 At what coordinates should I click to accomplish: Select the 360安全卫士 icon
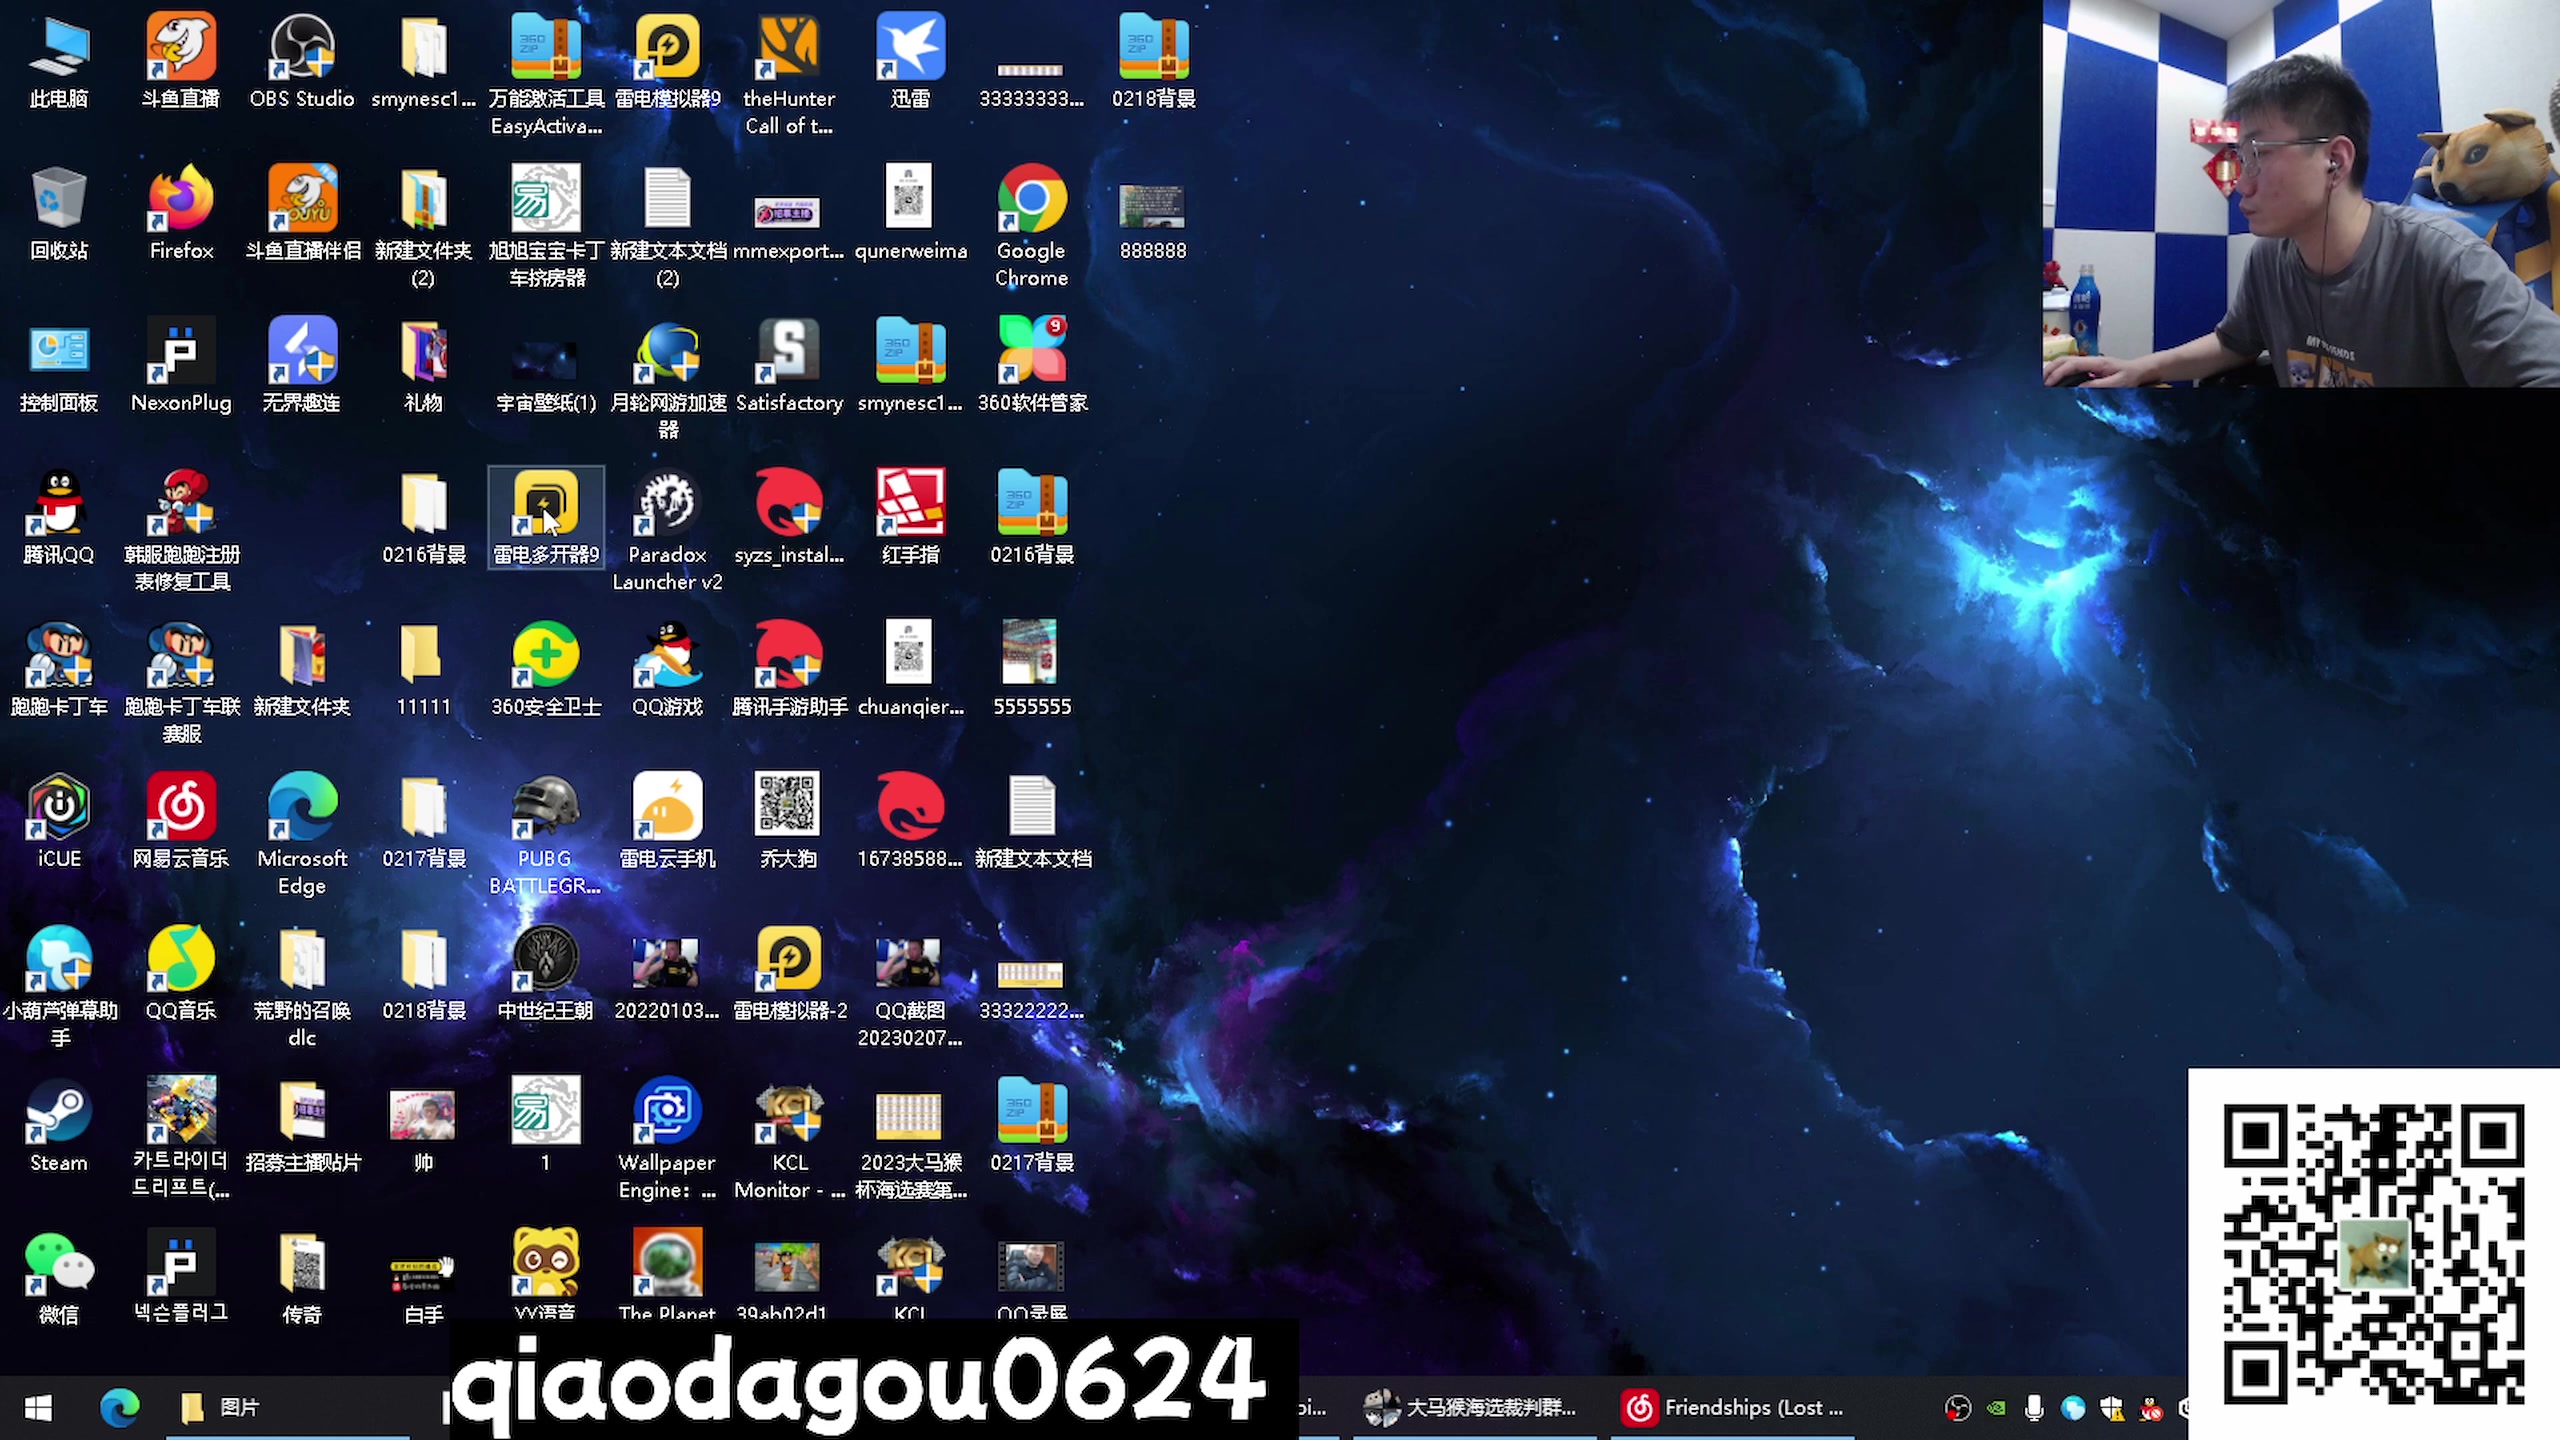[x=545, y=656]
